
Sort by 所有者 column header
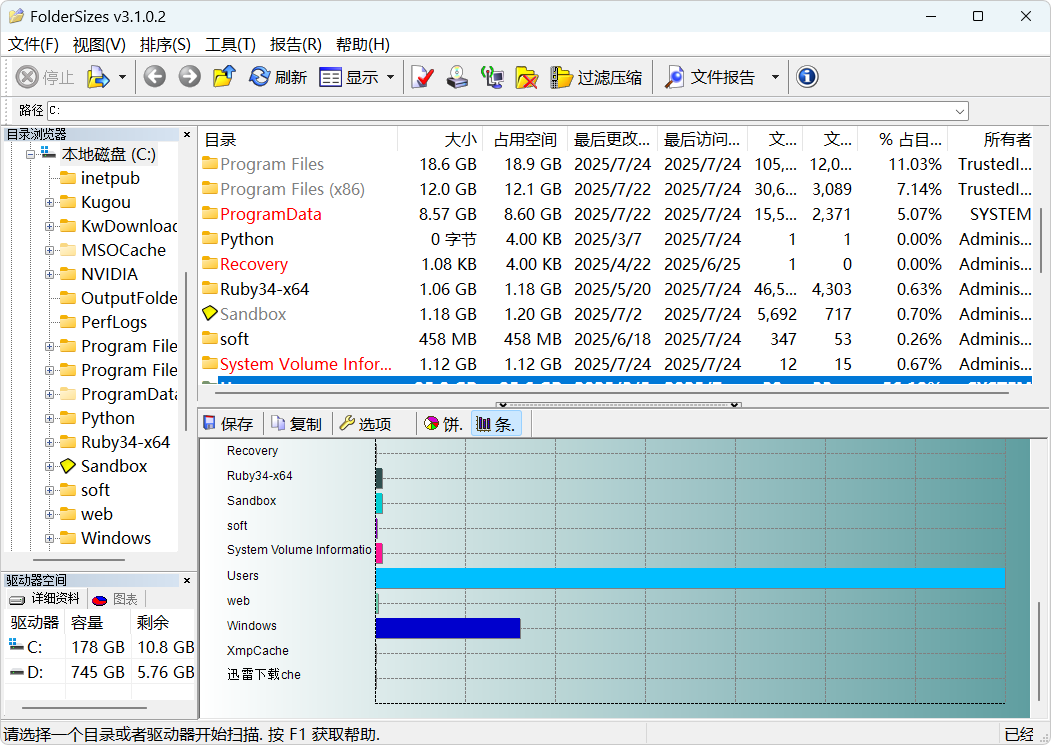coord(991,139)
